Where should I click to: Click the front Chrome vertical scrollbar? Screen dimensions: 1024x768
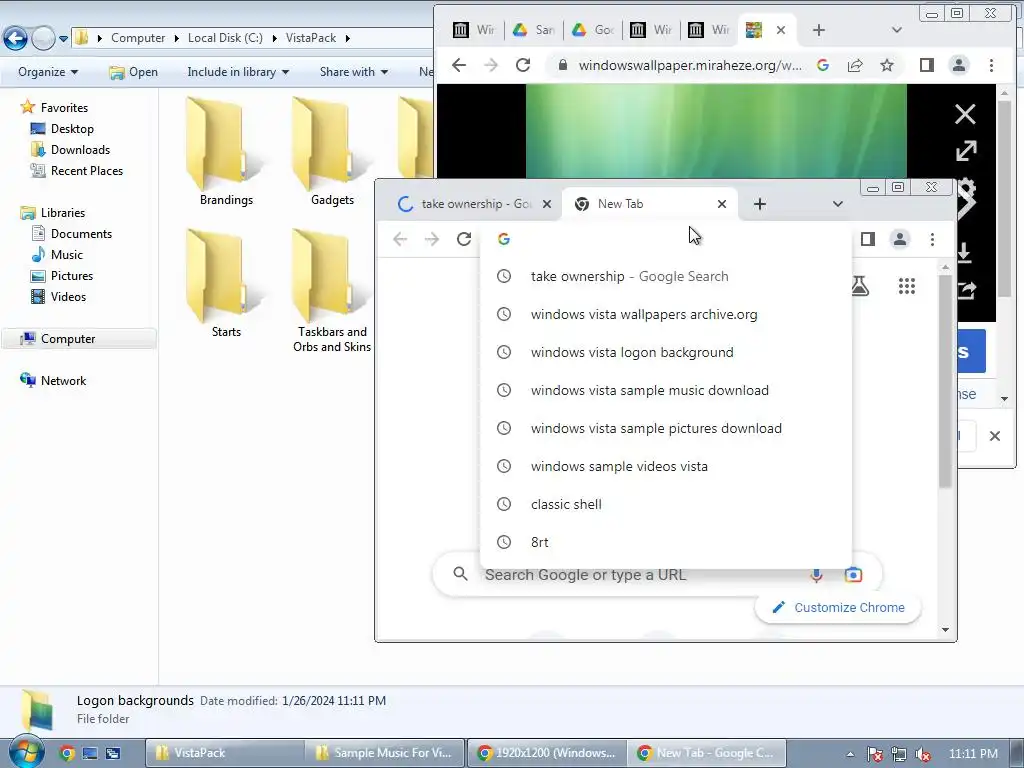pos(945,381)
